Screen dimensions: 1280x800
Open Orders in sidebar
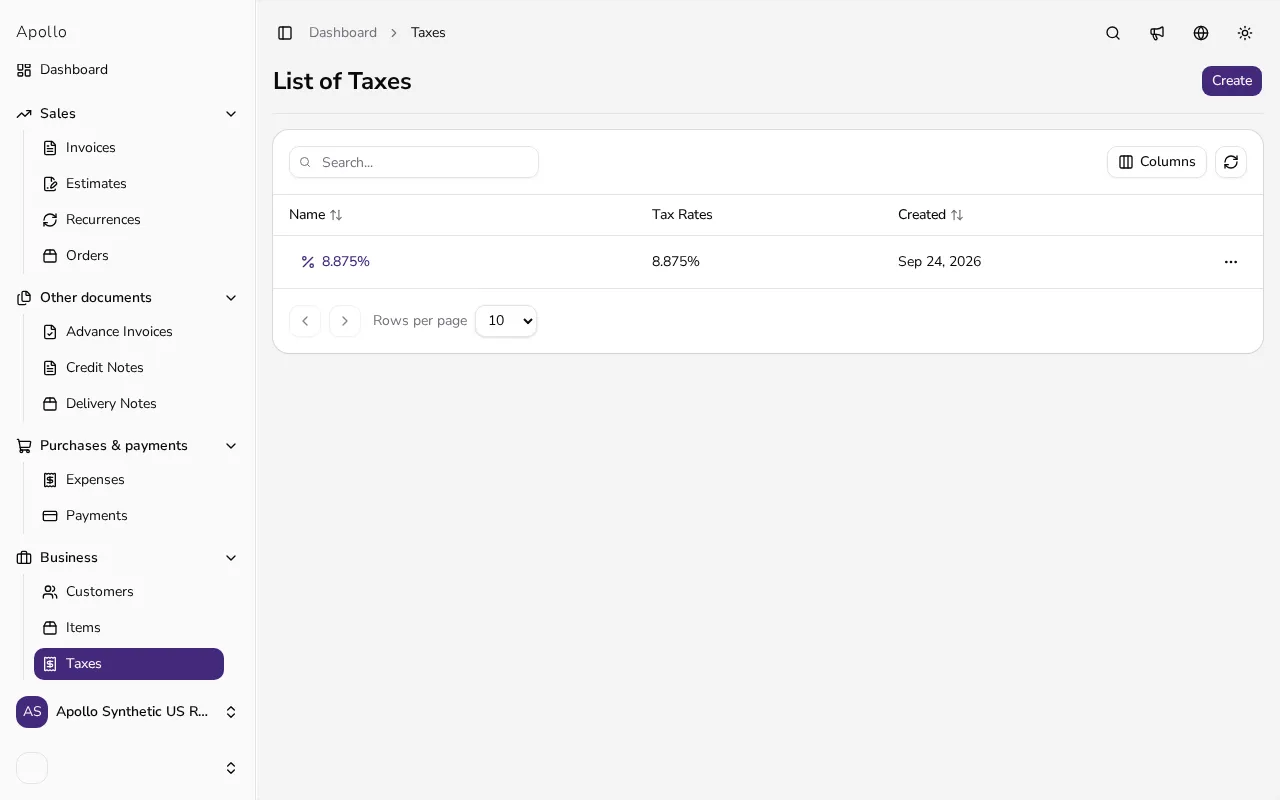(x=129, y=256)
